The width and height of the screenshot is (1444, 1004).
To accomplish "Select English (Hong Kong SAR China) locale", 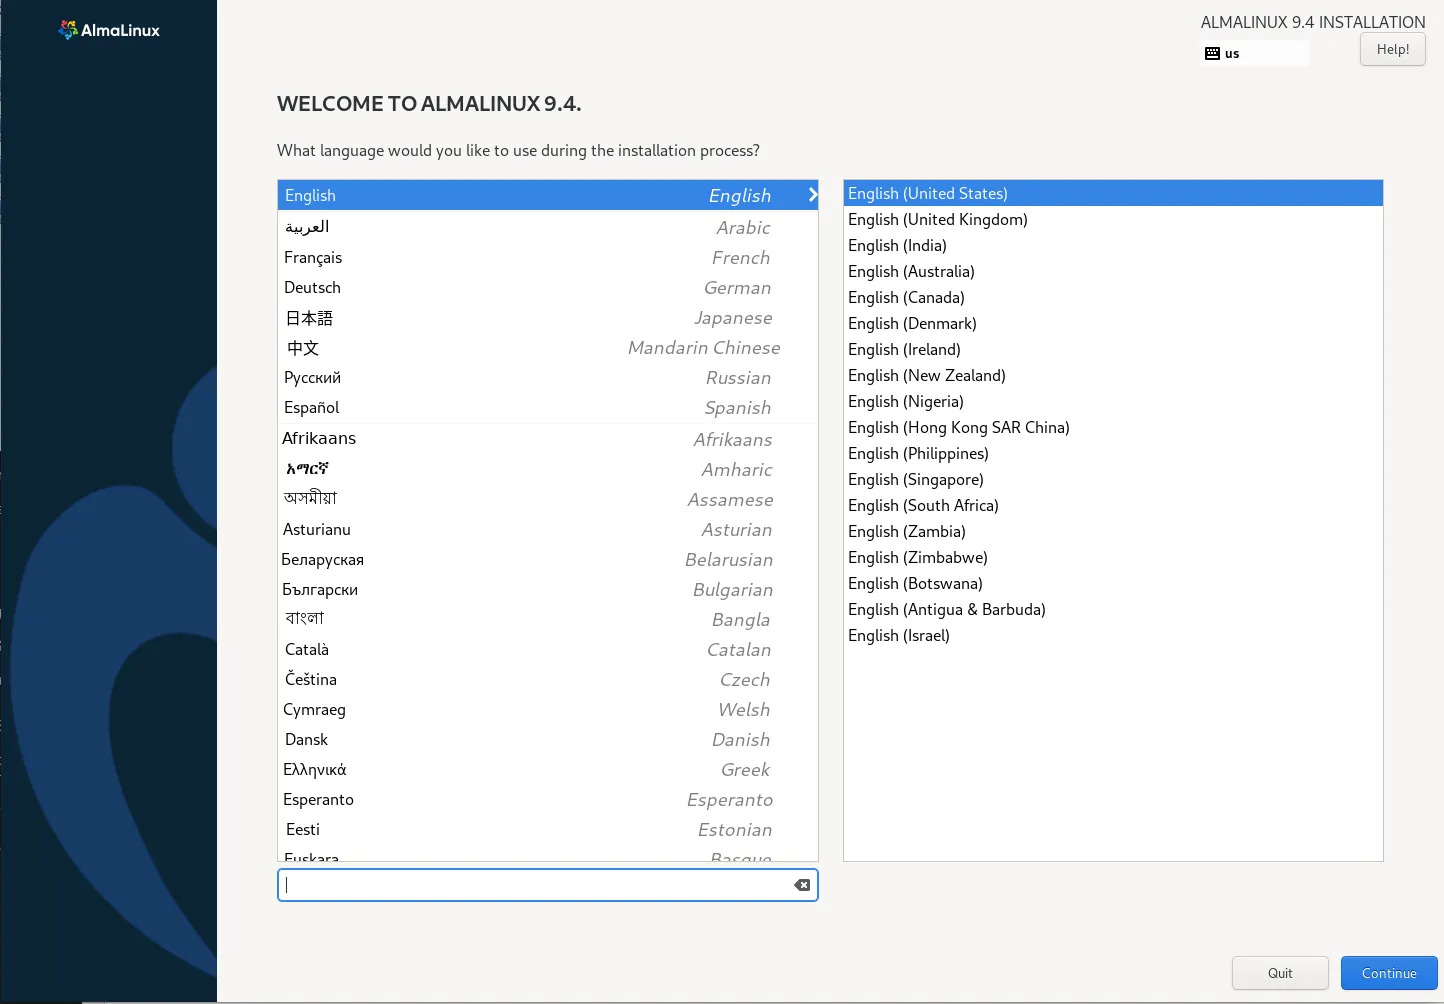I will point(958,428).
